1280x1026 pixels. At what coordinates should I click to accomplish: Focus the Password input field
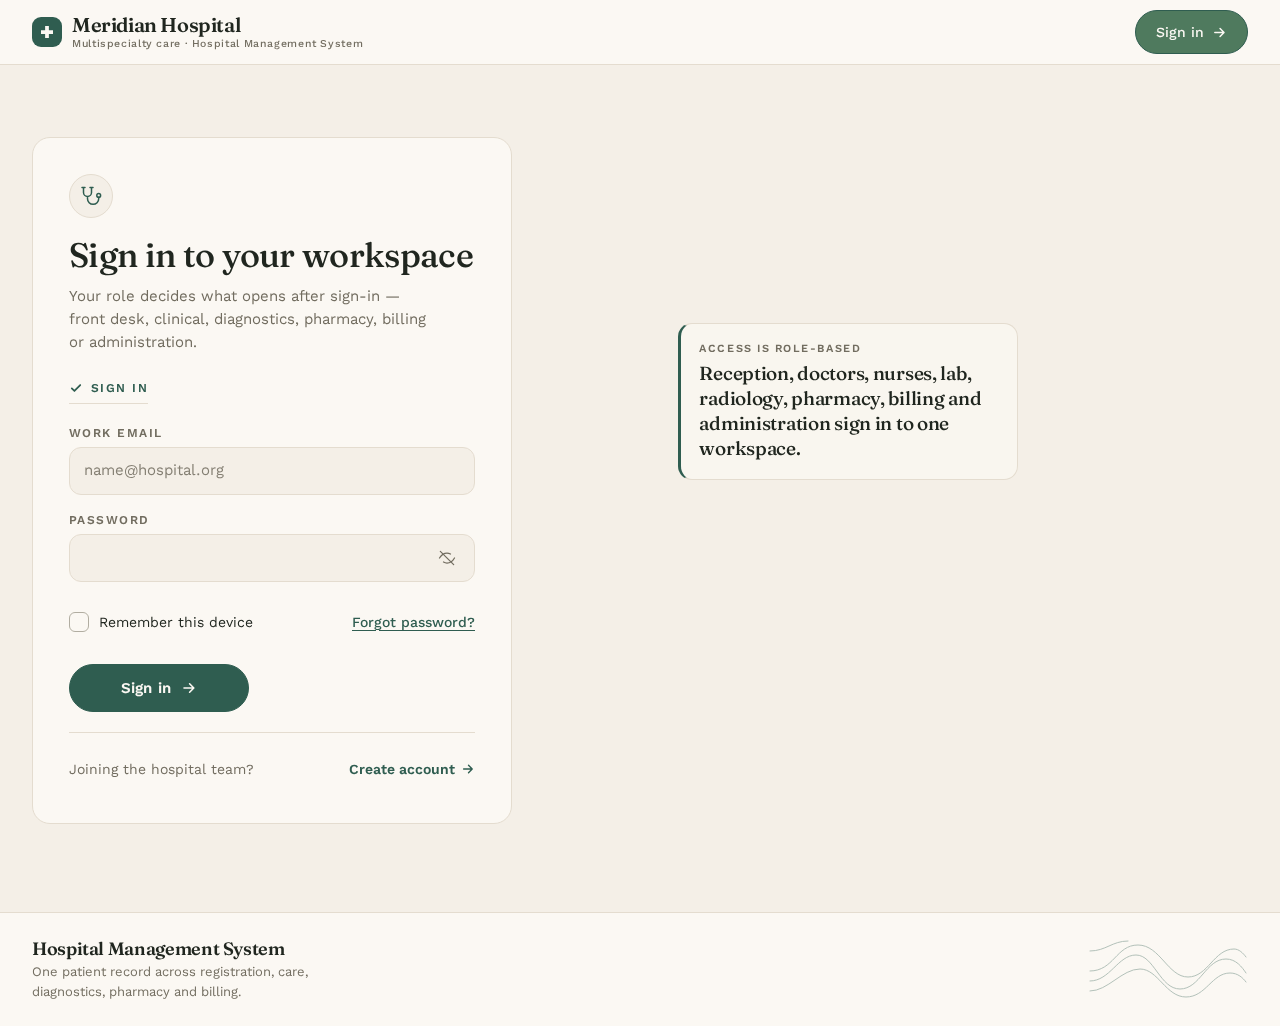(272, 558)
